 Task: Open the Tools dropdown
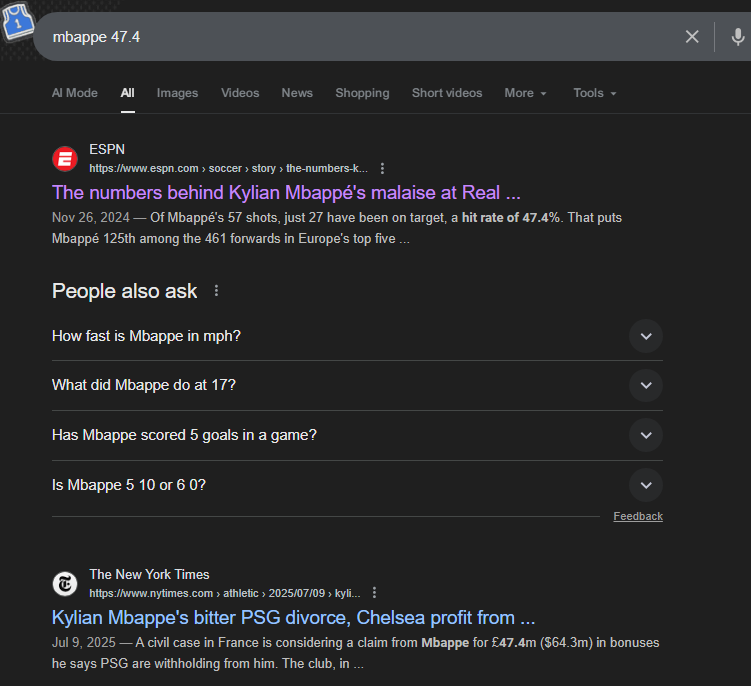coord(594,93)
